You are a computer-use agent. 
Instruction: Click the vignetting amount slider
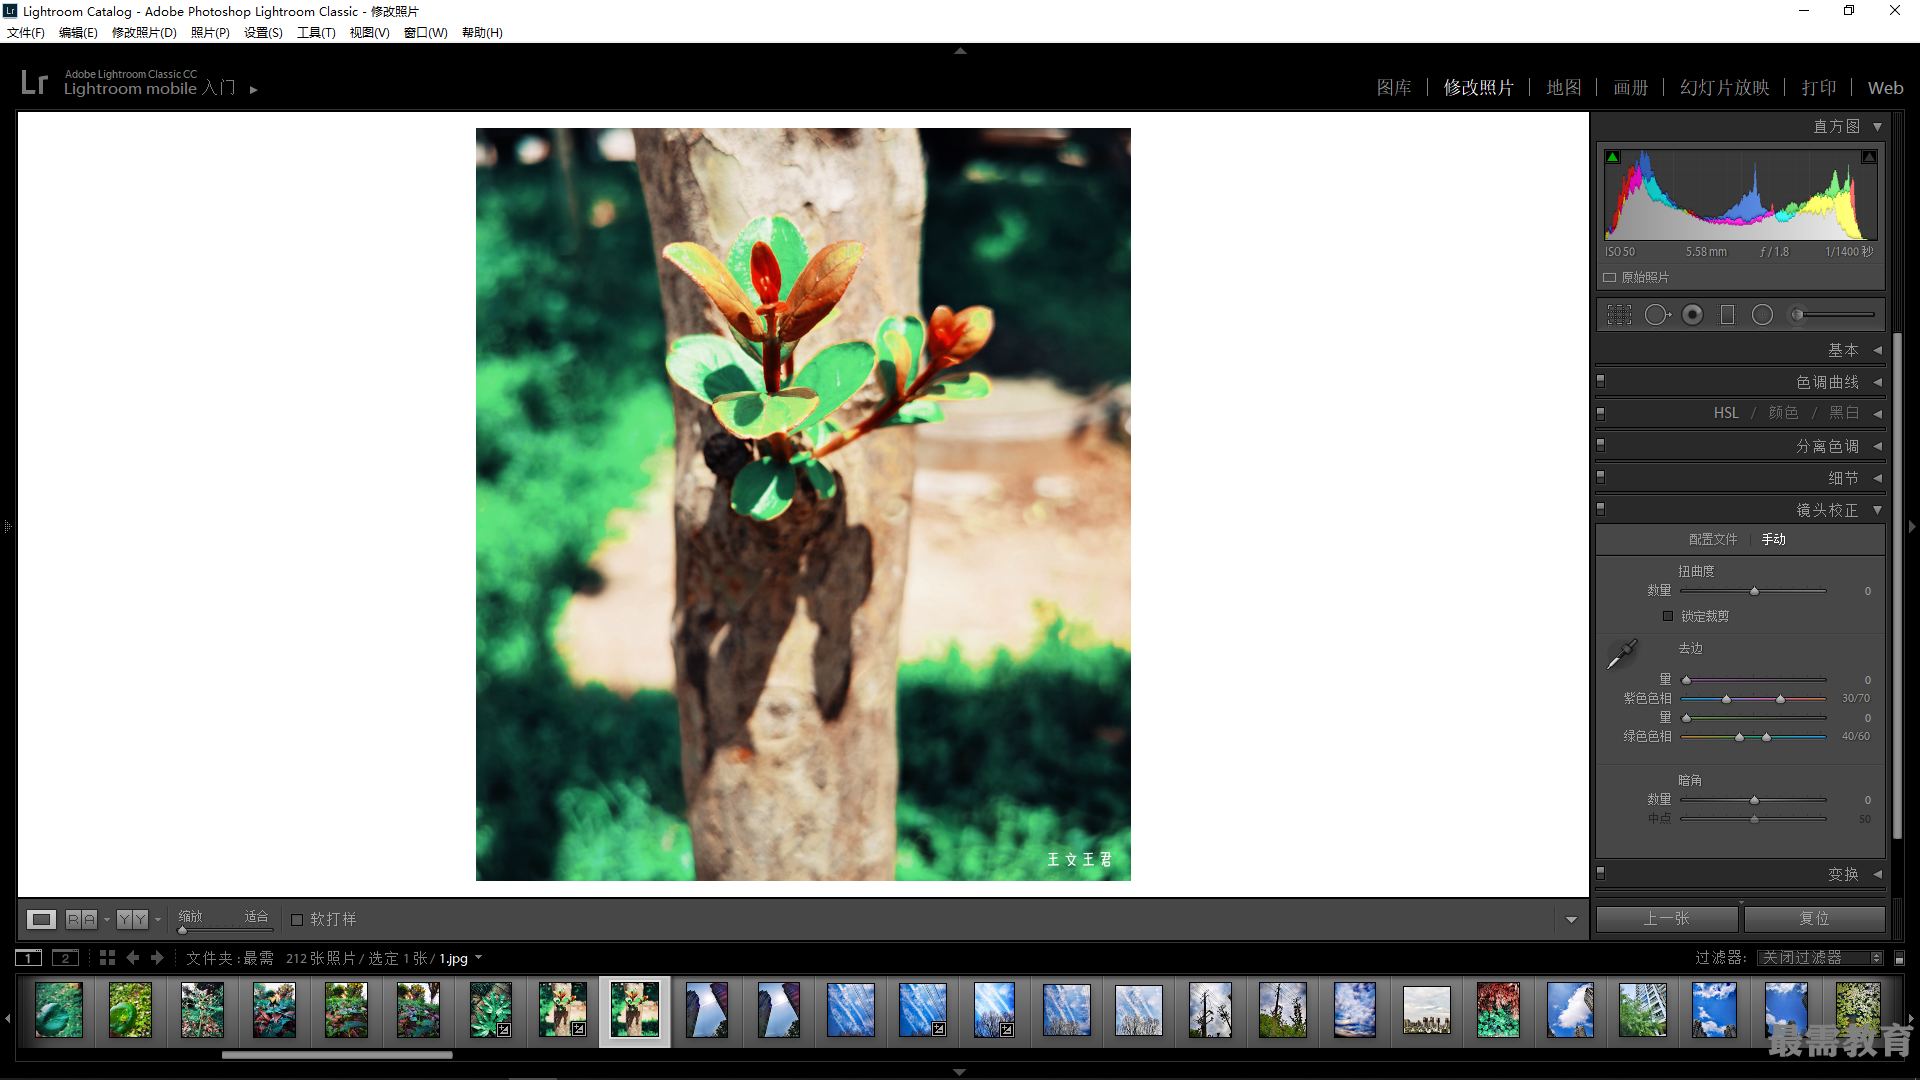pos(1753,800)
